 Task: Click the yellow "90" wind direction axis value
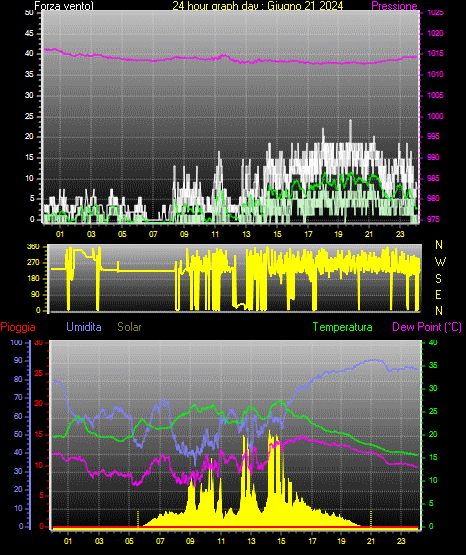(35, 294)
